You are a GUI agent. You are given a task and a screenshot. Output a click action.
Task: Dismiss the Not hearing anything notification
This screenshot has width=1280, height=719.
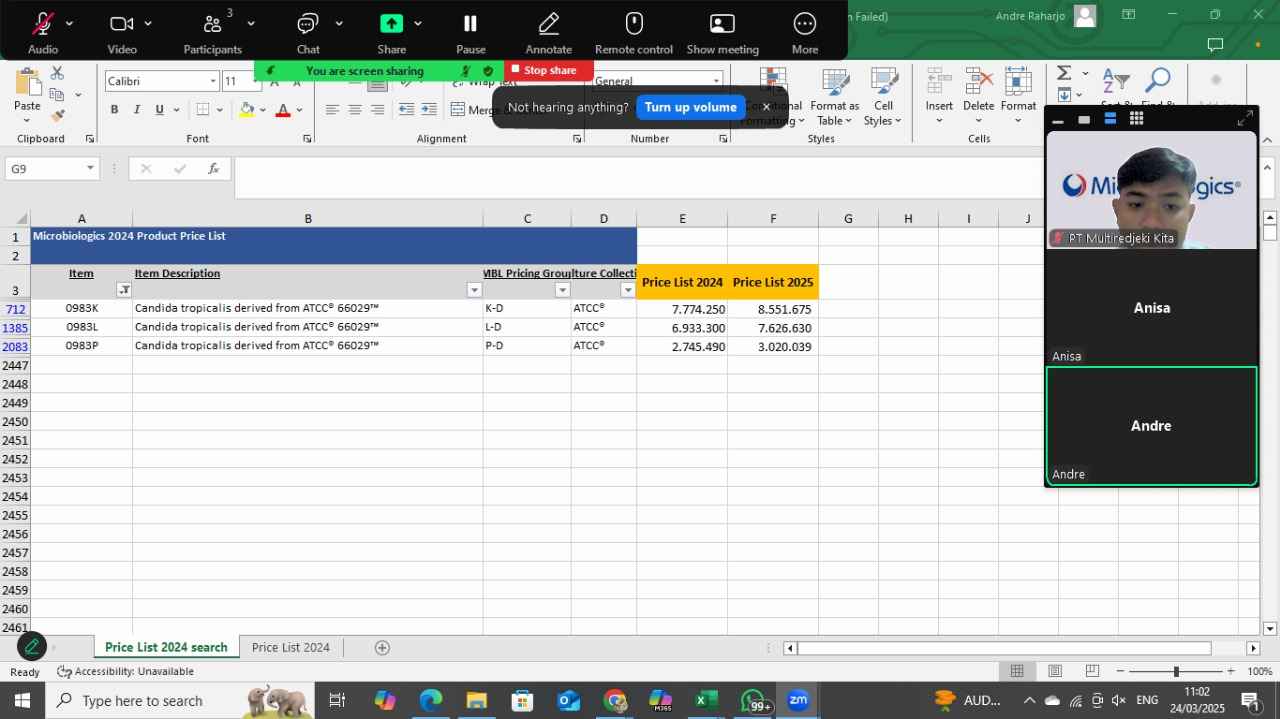pyautogui.click(x=766, y=107)
